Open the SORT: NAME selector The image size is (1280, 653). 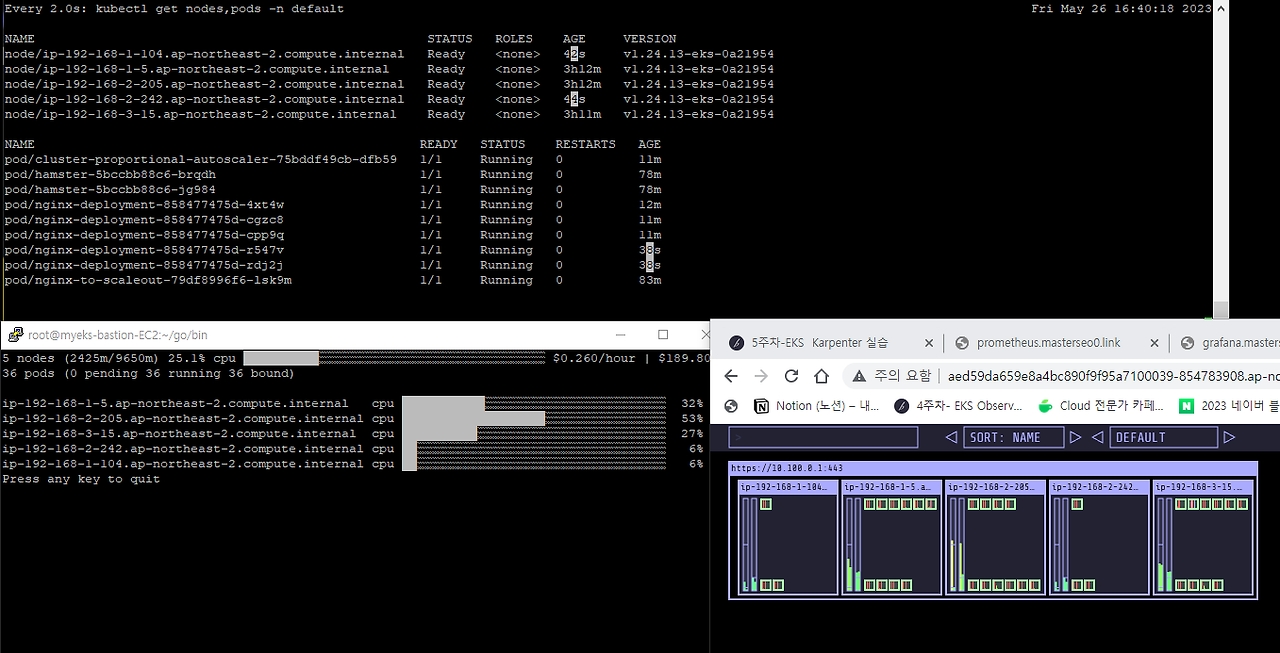(1013, 437)
